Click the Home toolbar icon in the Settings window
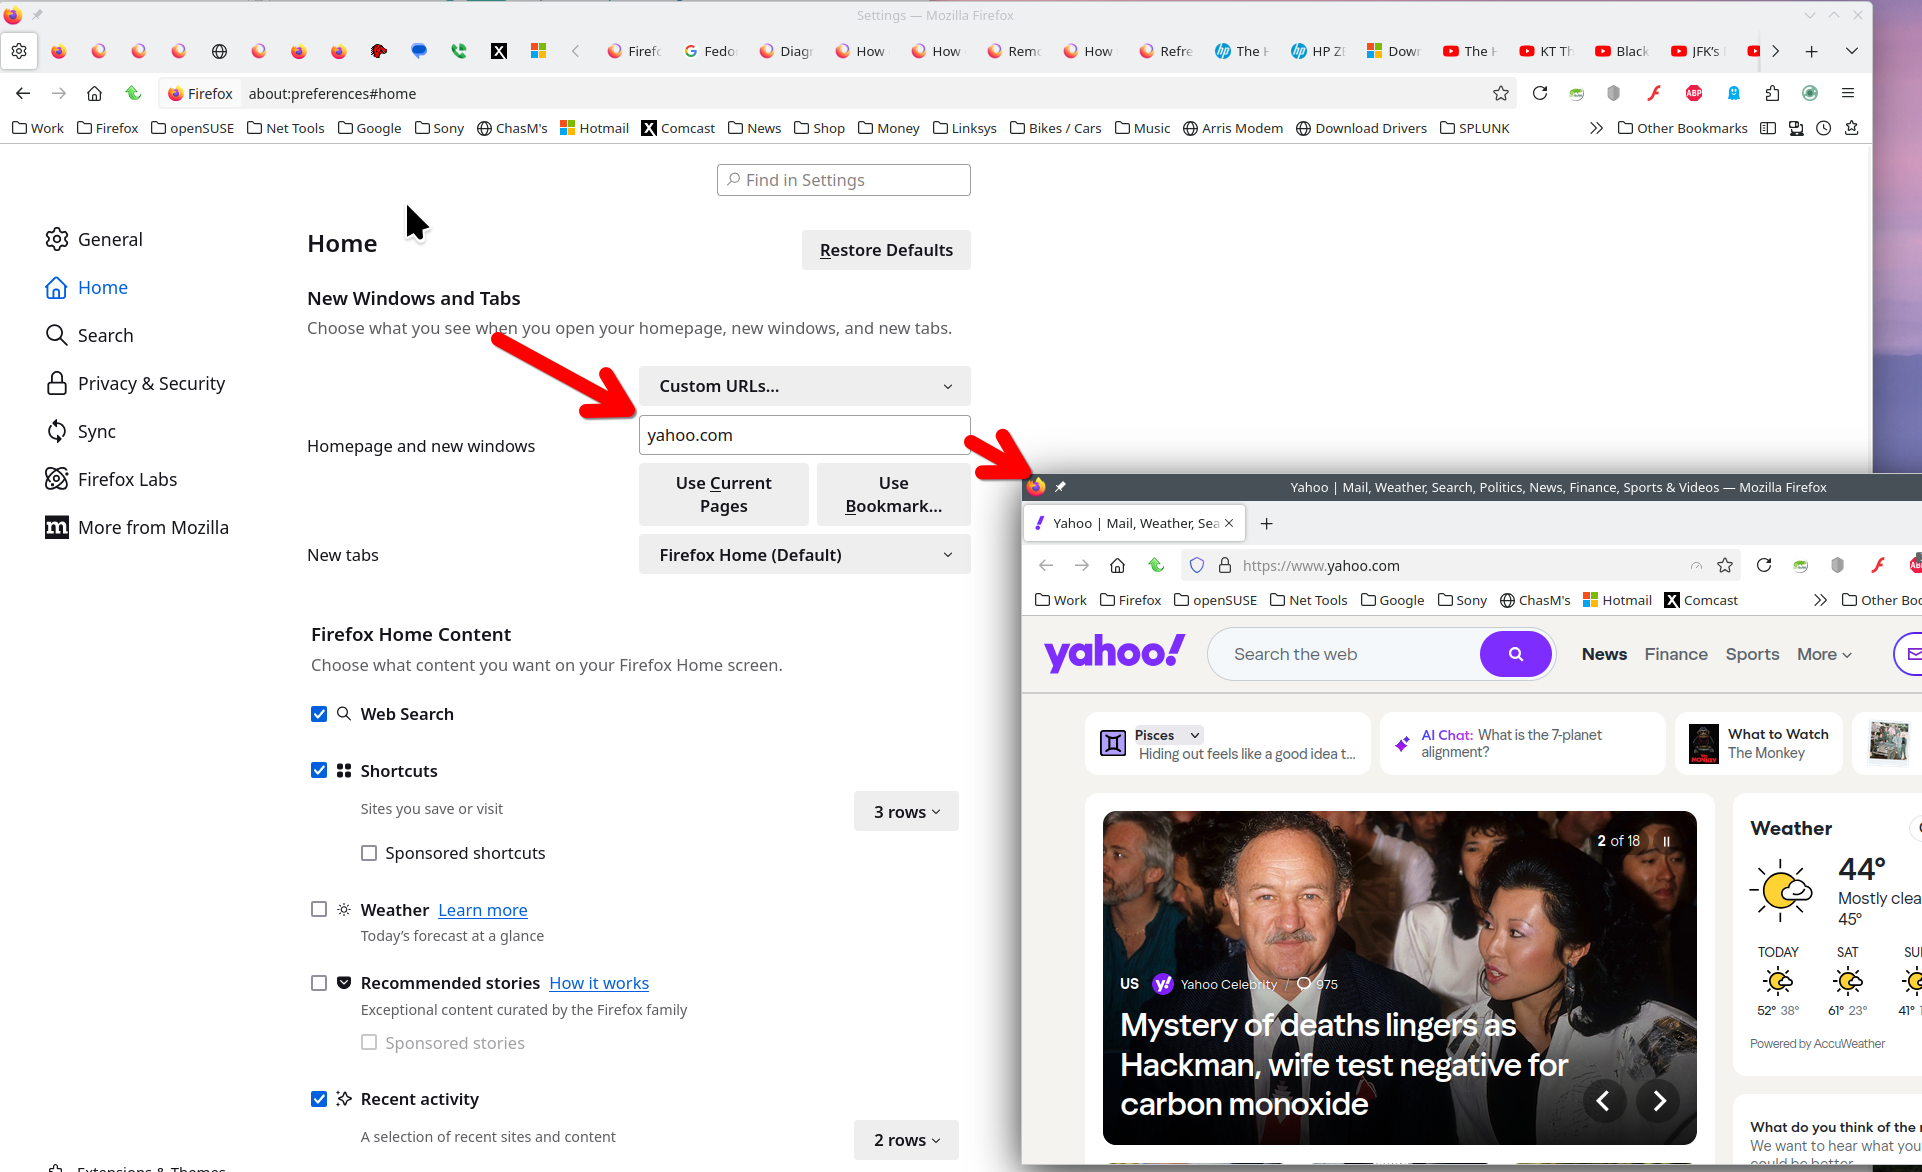1922x1172 pixels. [94, 93]
